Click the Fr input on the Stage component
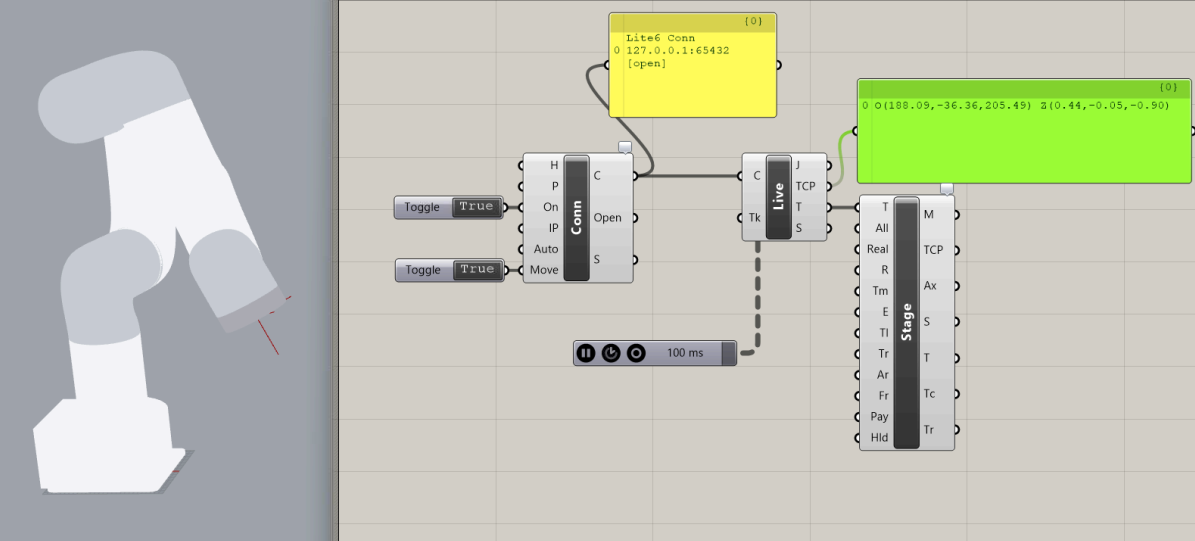Viewport: 1195px width, 541px height. (883, 395)
